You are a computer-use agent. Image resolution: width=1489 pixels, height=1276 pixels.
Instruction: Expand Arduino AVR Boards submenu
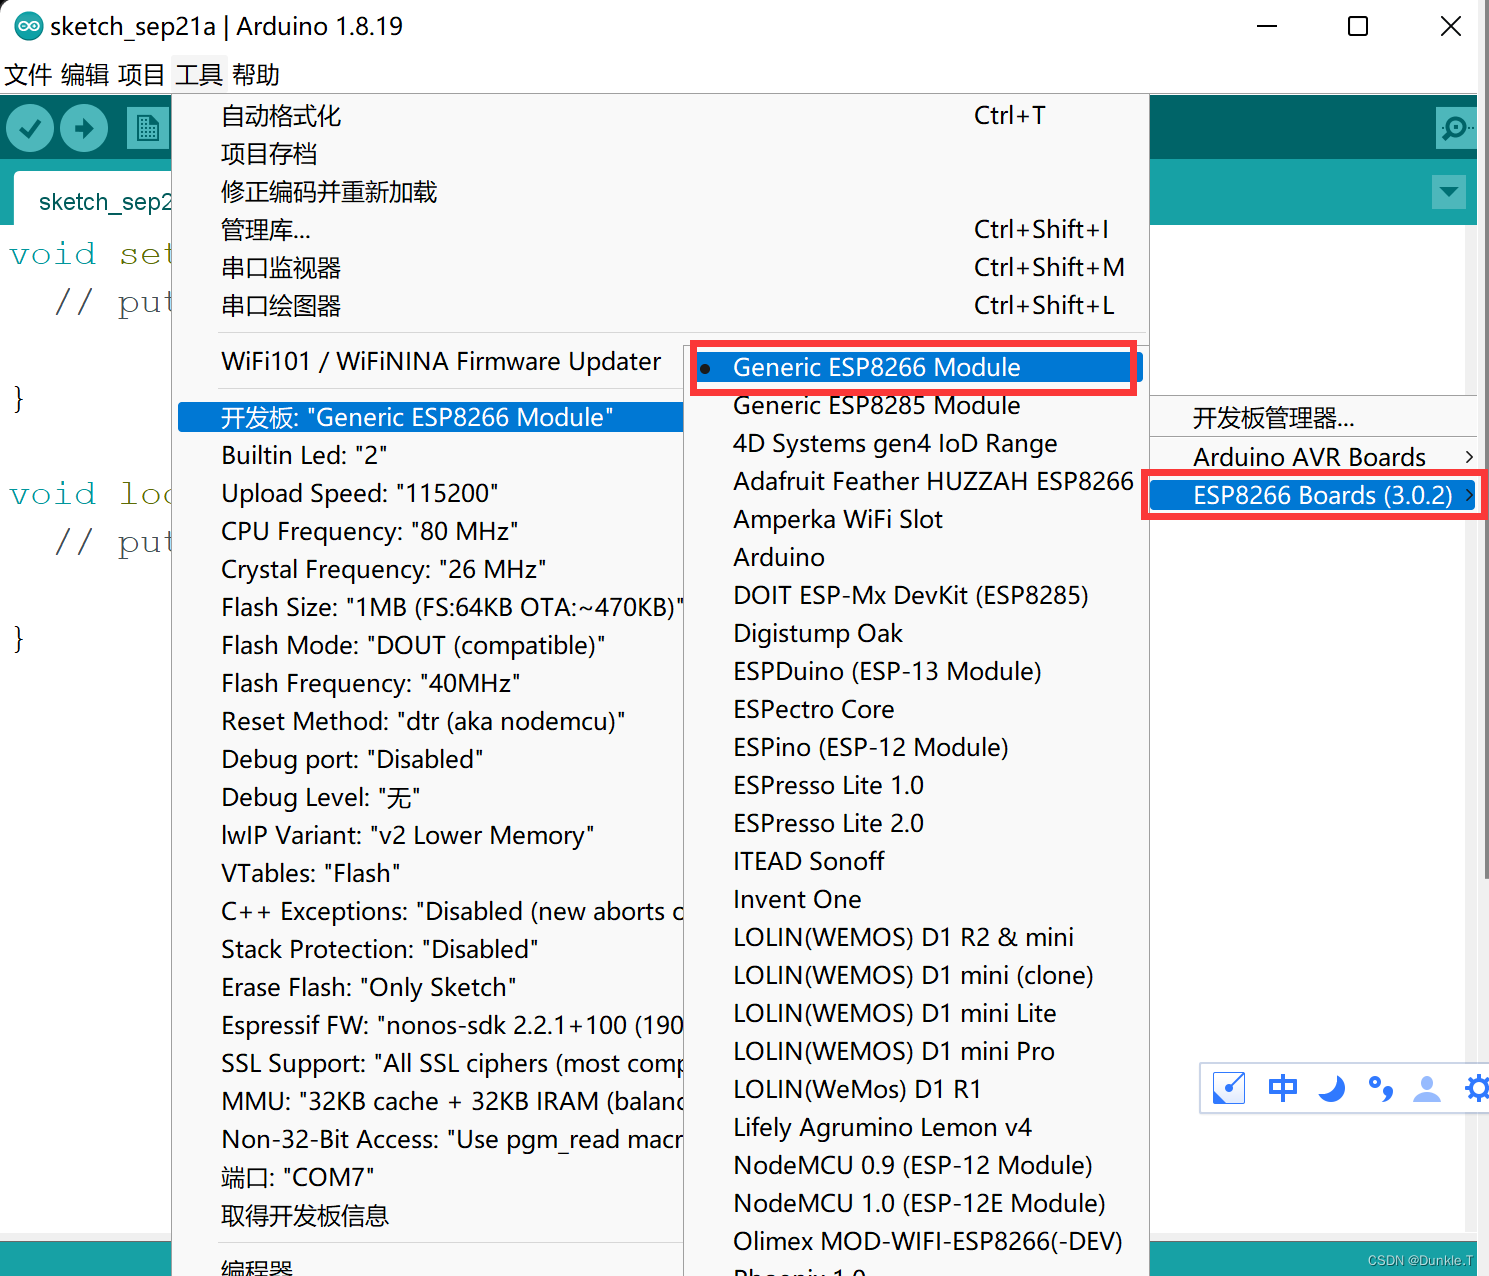tap(1313, 457)
